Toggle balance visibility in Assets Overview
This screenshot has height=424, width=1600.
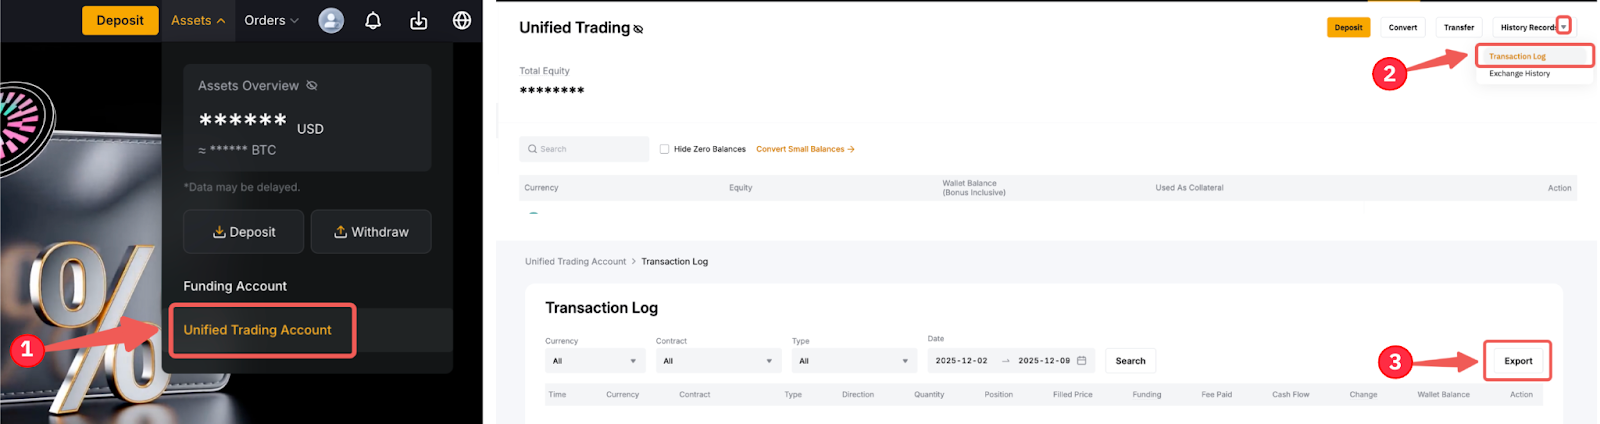click(312, 86)
